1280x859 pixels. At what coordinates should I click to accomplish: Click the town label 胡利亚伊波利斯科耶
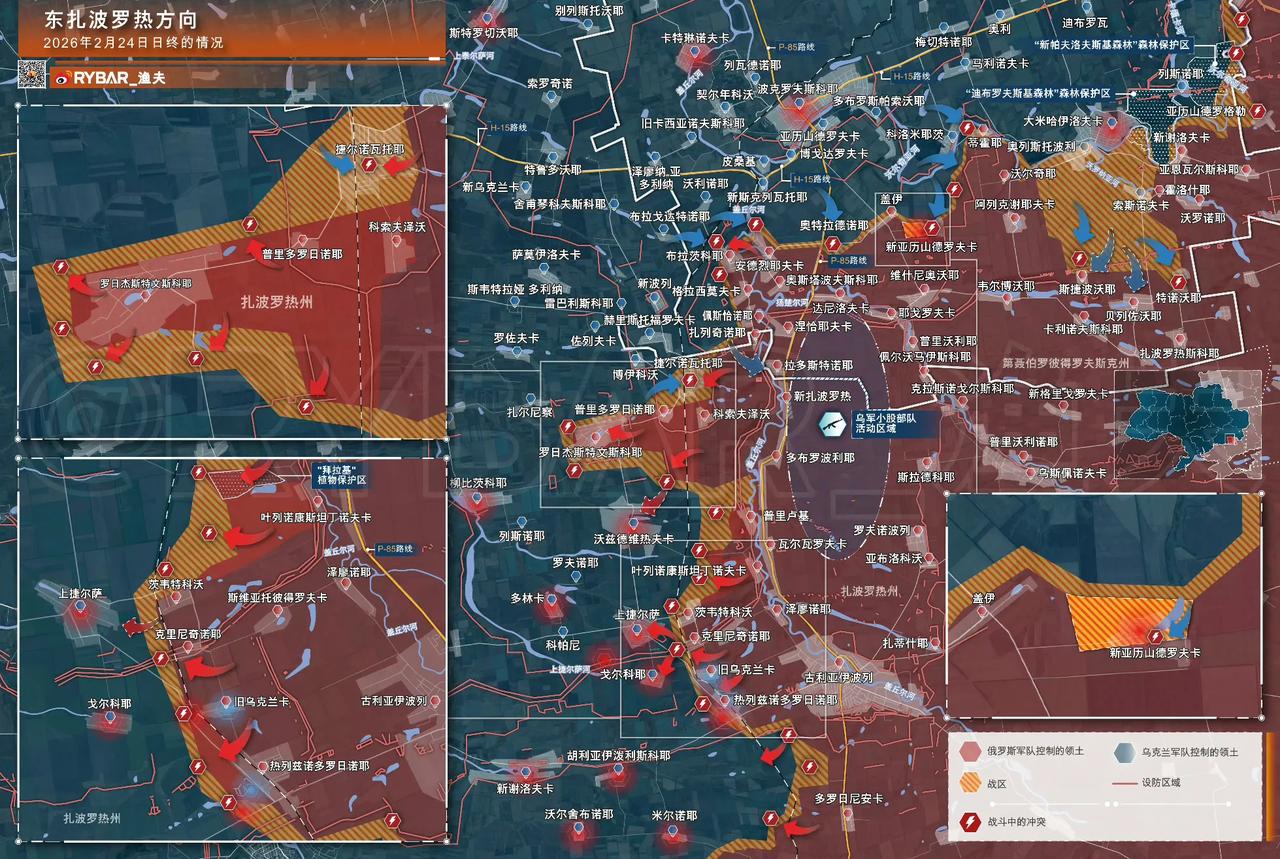618,755
